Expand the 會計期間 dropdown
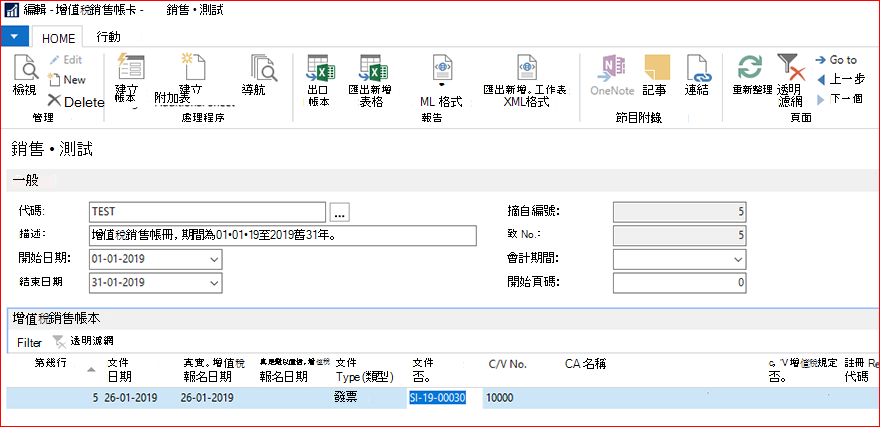This screenshot has width=880, height=427. (738, 260)
